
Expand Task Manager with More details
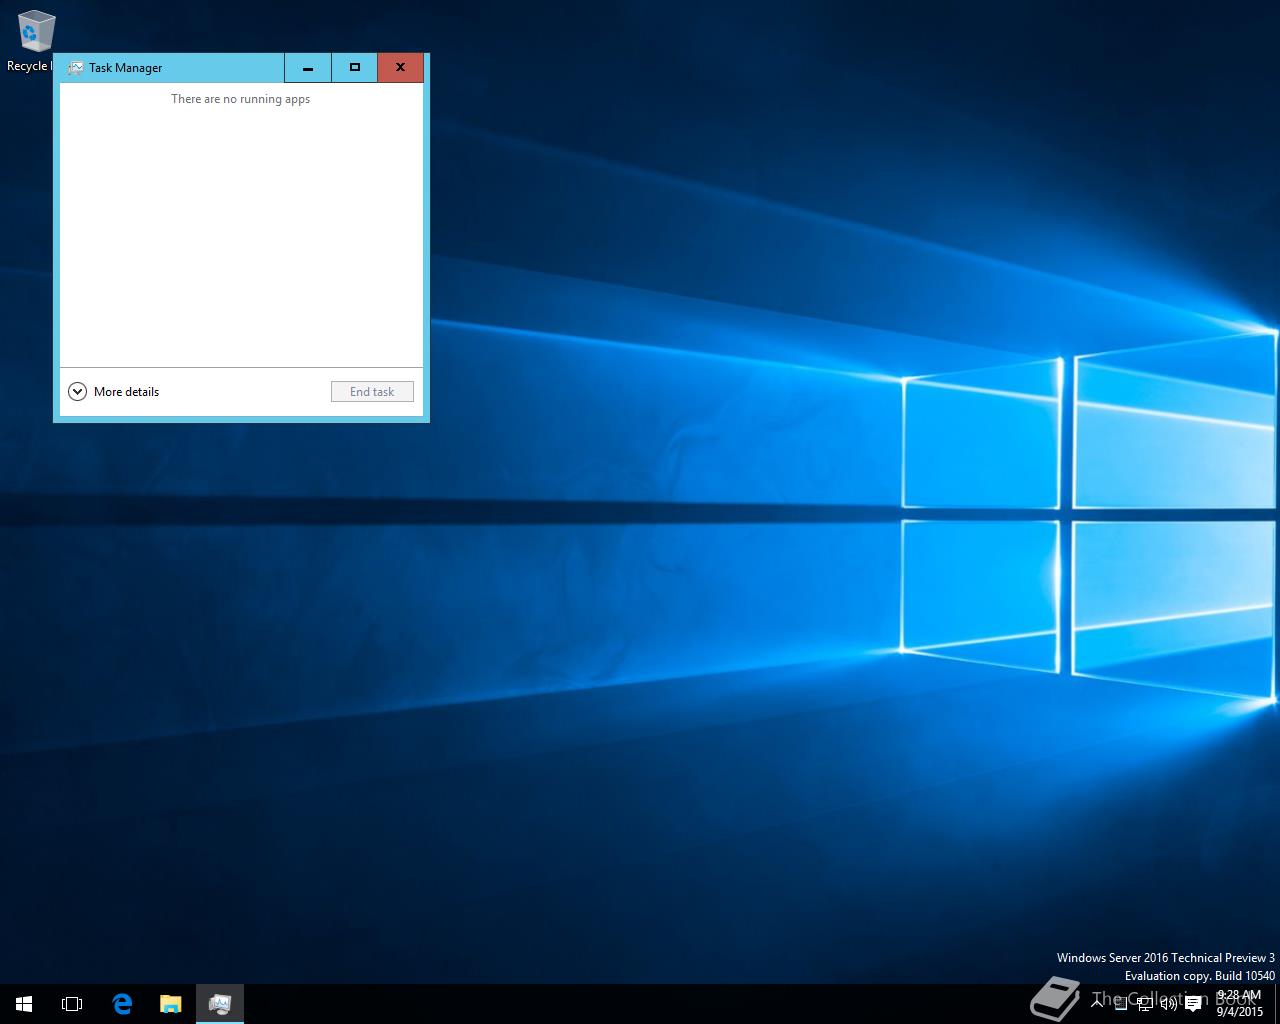(113, 392)
